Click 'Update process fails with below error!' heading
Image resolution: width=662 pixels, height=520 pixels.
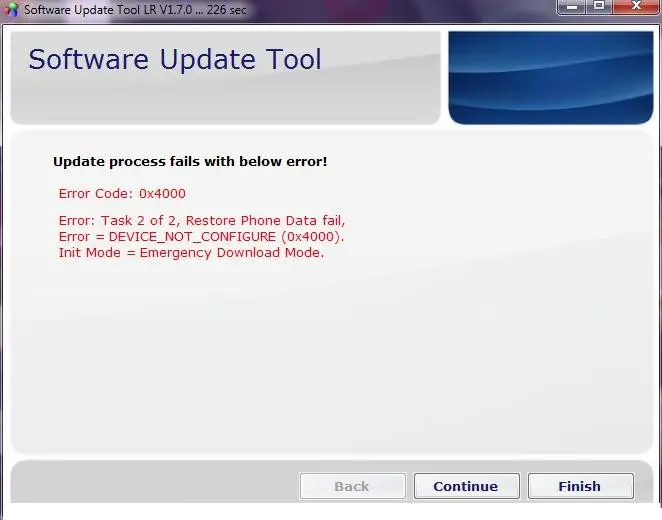[190, 162]
